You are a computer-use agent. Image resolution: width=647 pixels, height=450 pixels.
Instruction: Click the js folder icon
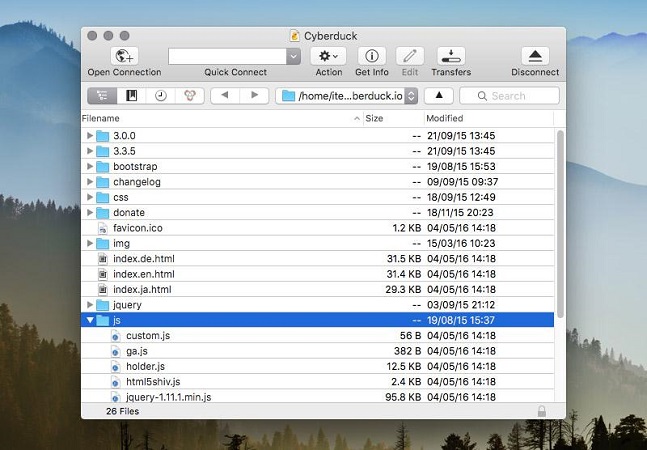[102, 320]
